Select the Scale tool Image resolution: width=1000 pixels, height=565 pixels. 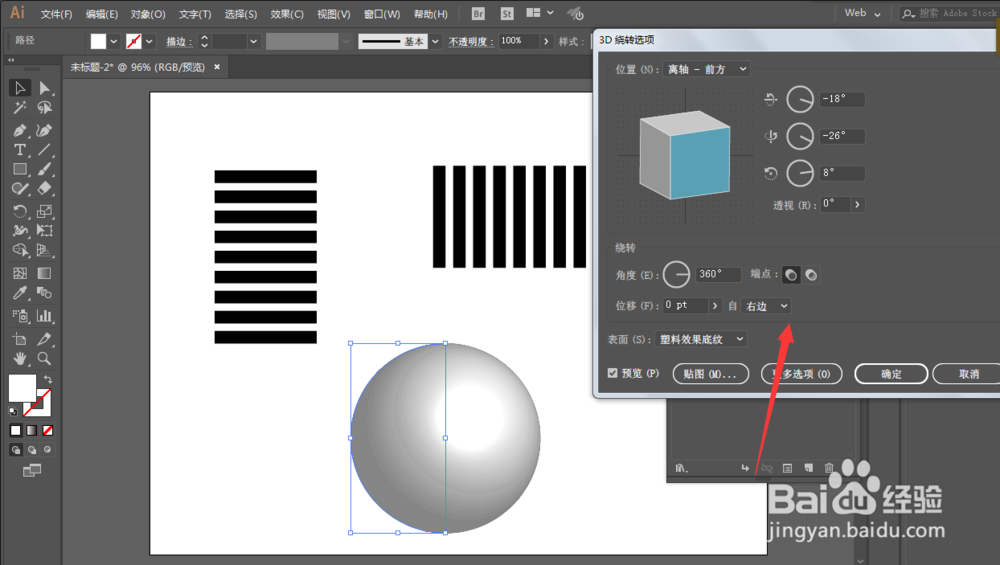44,211
